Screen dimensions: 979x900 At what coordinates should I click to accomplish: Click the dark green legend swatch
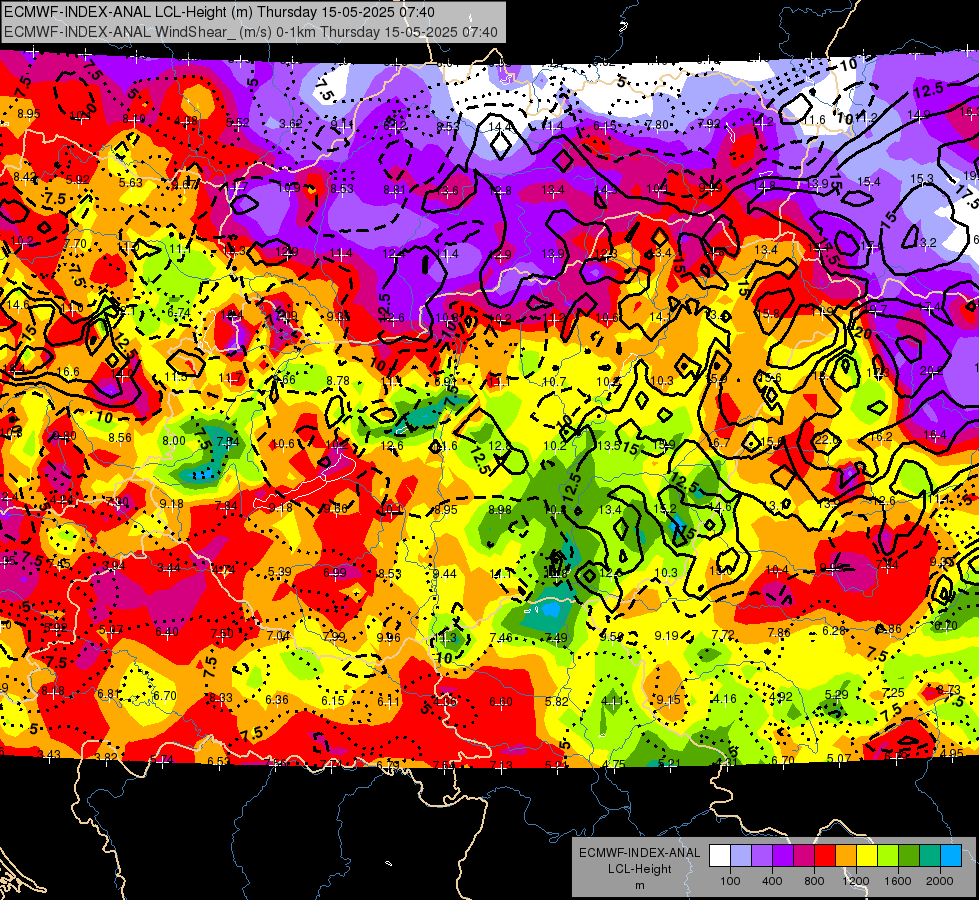pos(909,855)
